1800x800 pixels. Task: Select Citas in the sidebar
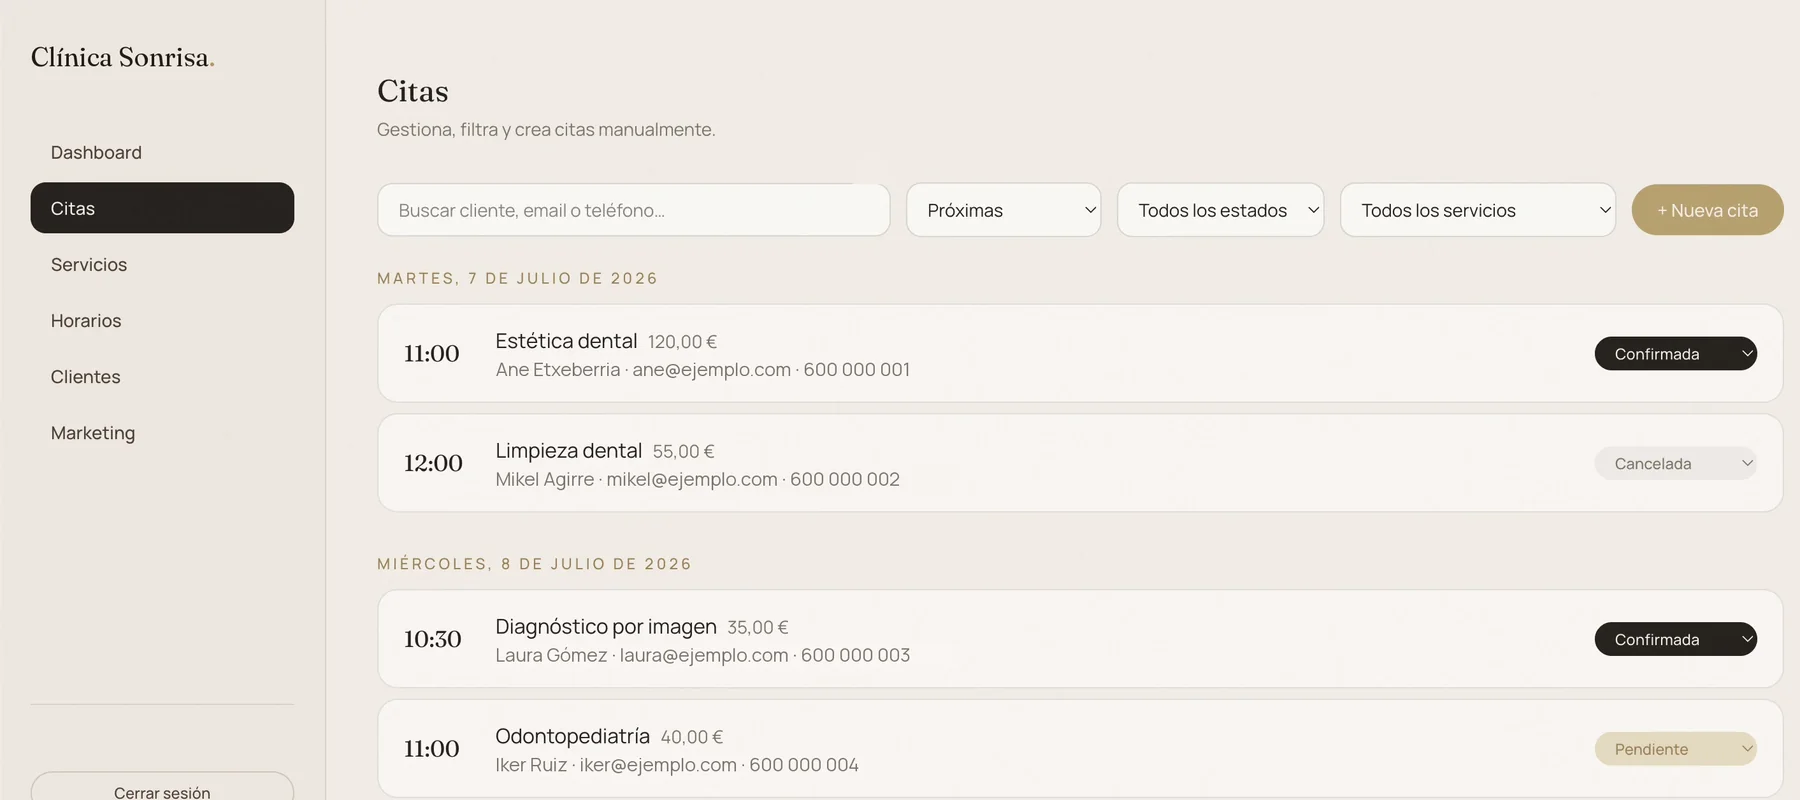162,208
